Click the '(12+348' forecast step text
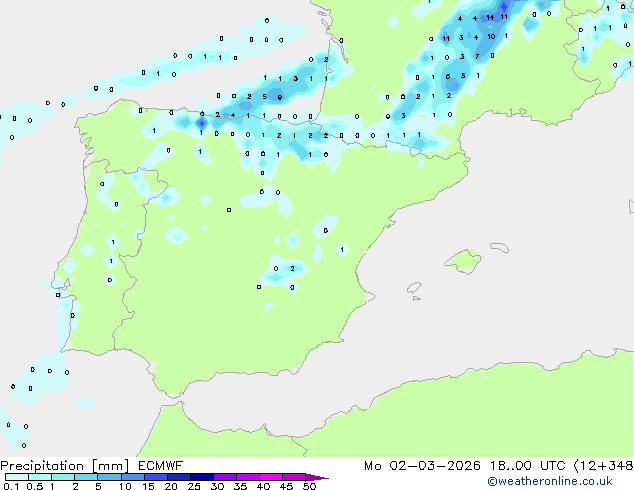Screen dimensions: 634x490 [x=603, y=466]
